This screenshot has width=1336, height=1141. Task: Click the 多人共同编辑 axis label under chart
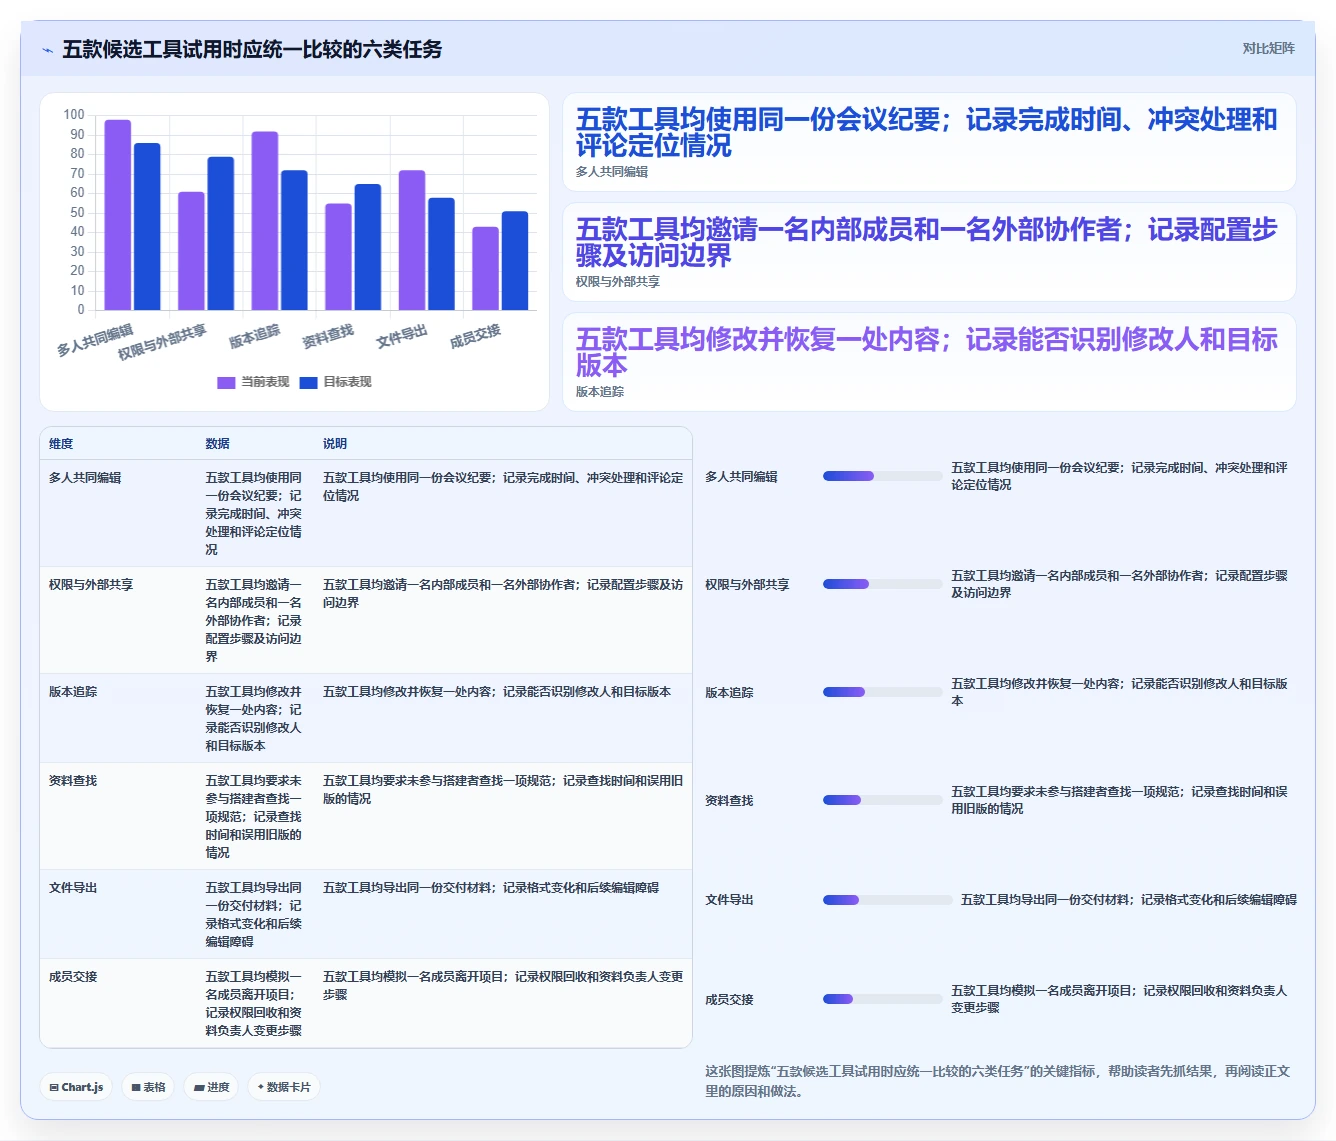pyautogui.click(x=95, y=340)
